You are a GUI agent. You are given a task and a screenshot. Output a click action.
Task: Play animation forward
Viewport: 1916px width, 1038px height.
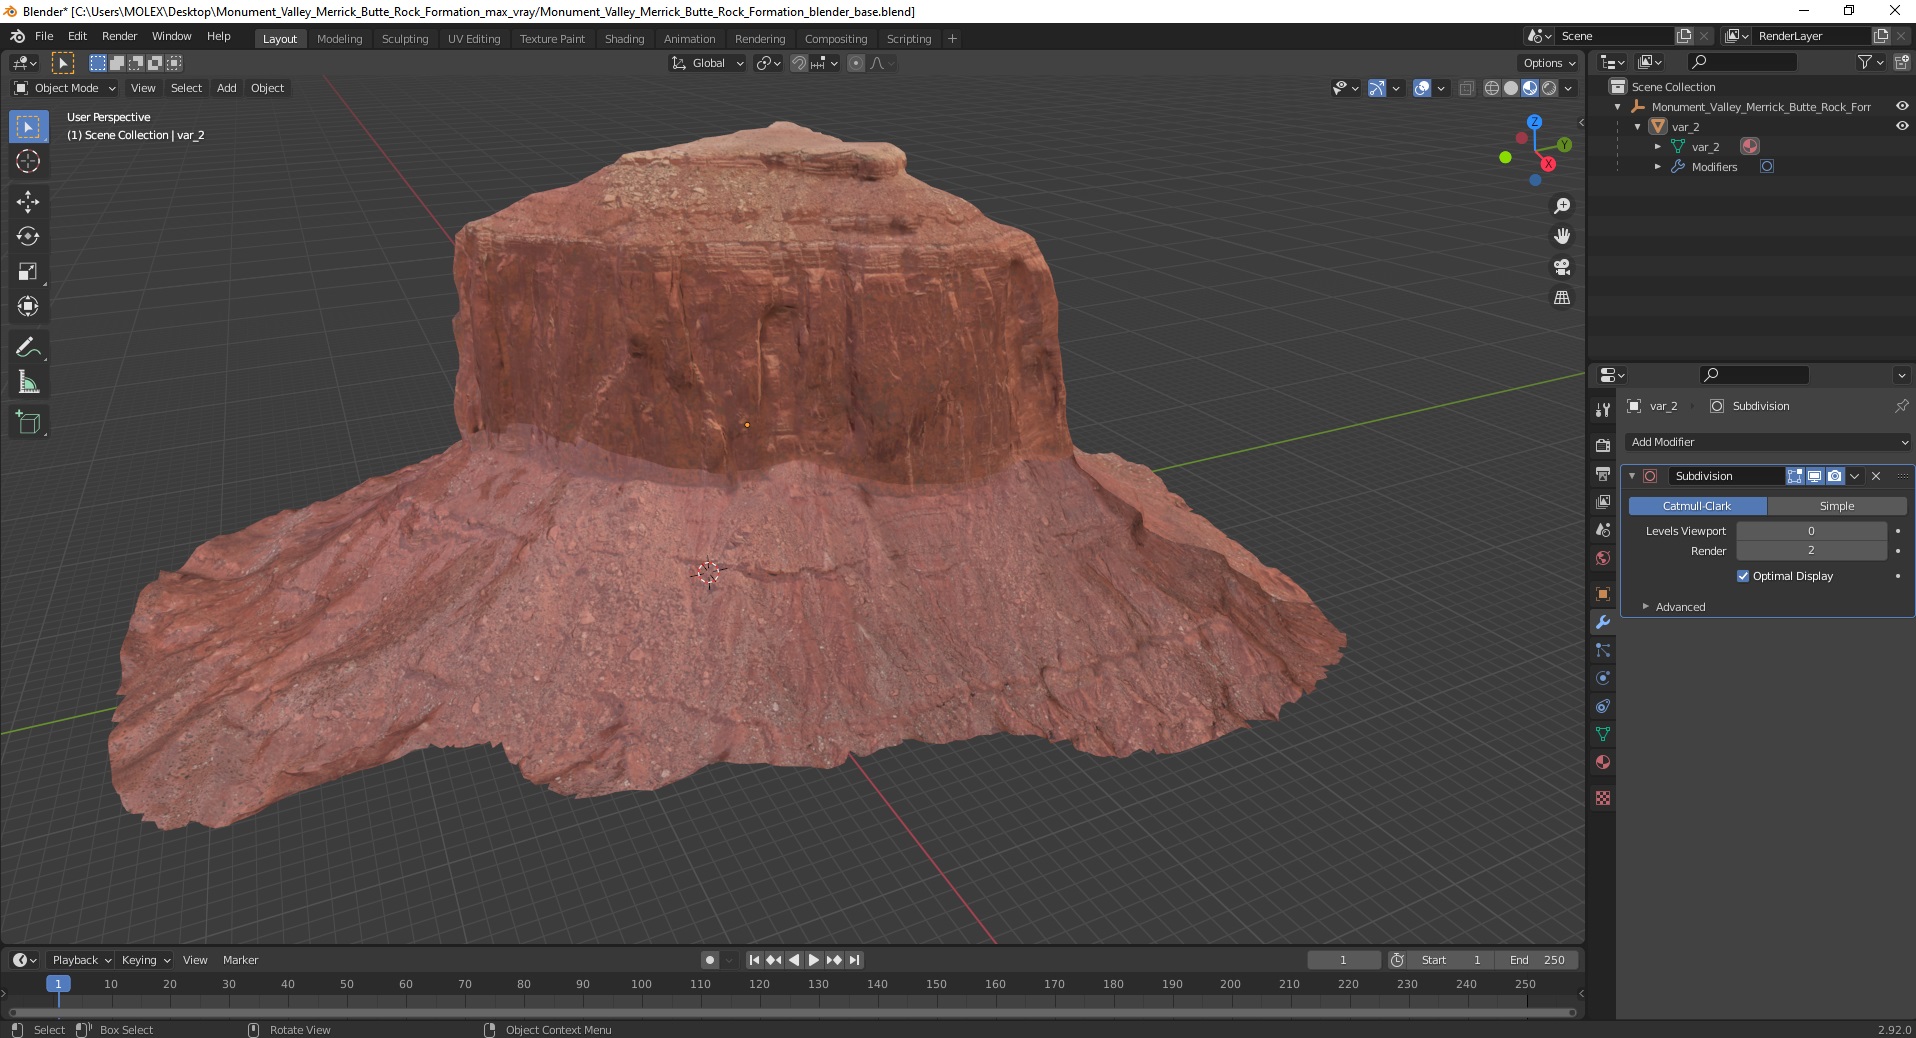tap(814, 960)
